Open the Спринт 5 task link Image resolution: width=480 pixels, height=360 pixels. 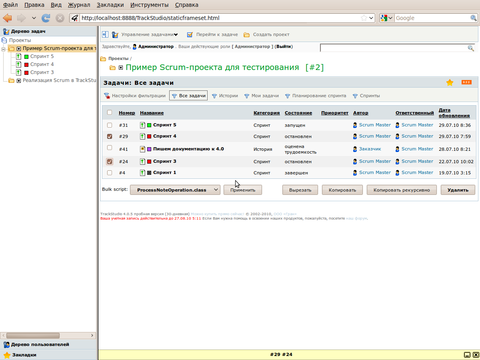[164, 125]
